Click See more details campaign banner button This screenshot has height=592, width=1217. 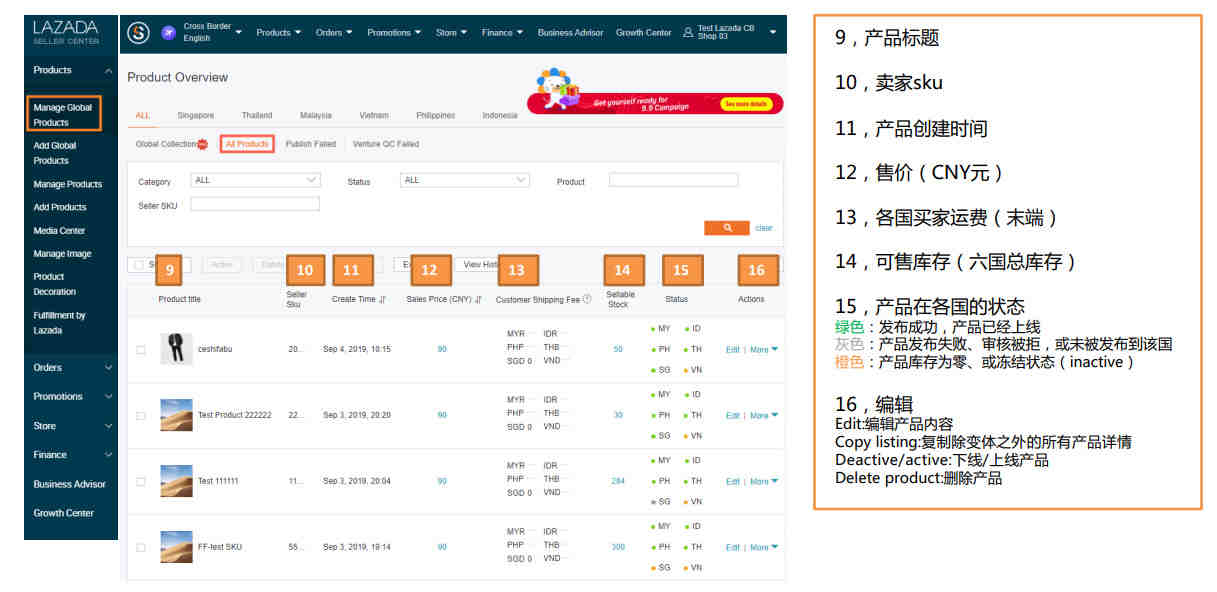click(x=748, y=103)
